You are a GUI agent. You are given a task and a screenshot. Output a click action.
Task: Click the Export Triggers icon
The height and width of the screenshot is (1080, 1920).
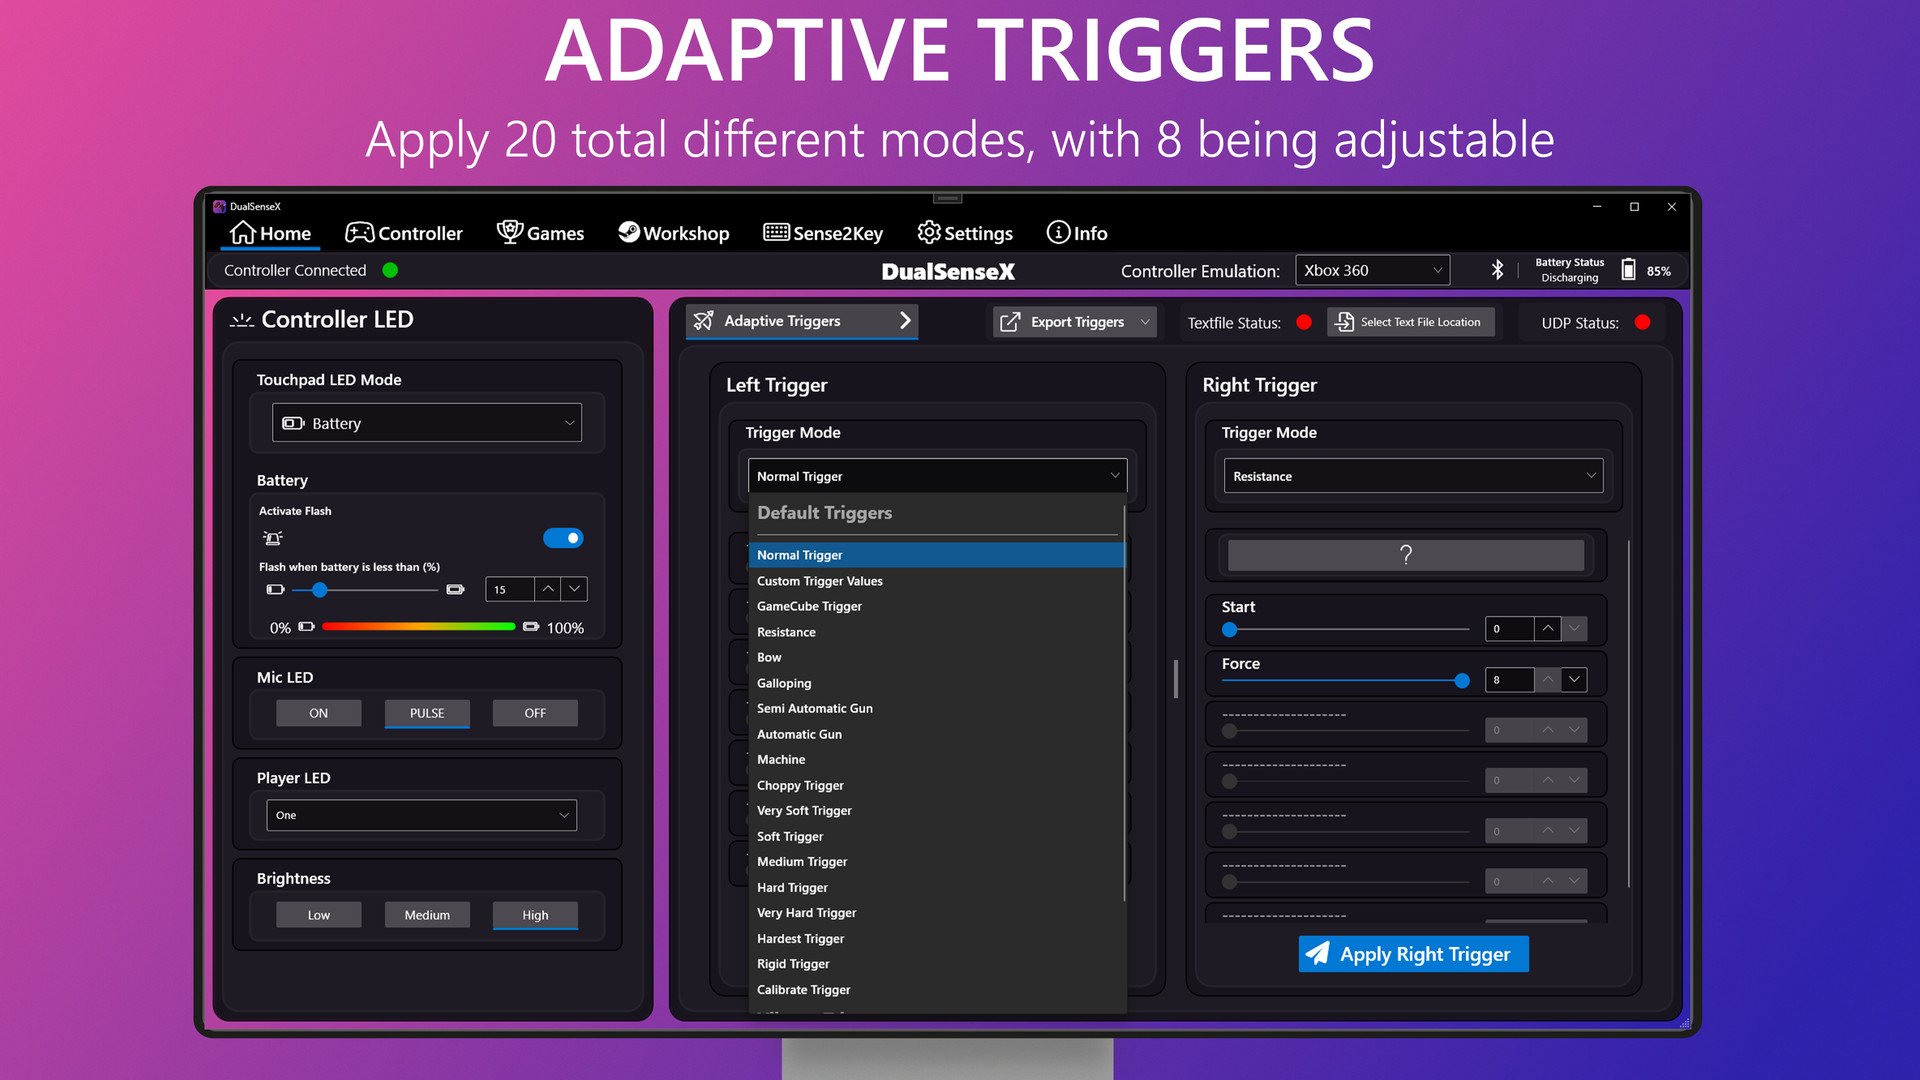click(x=1010, y=322)
